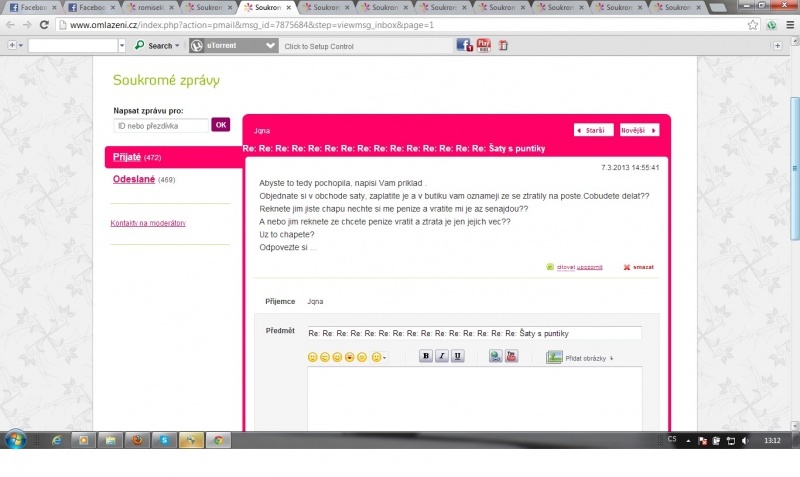Insert a YouTube video into the message
Viewport: 800px width, 477px height.
(511, 356)
